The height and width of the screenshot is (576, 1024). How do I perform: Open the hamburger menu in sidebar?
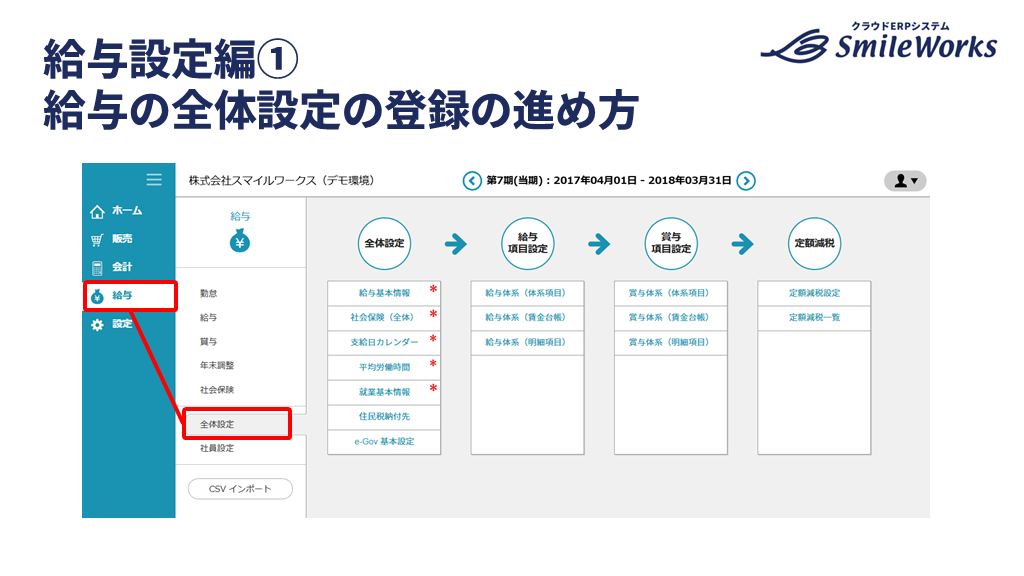pos(154,180)
